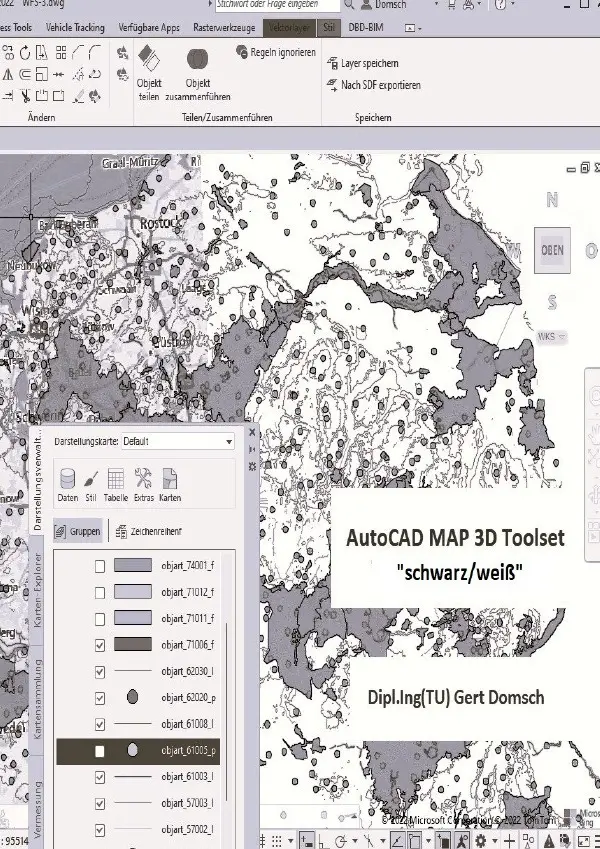
Task: Click the objart_71012_f fill color swatch
Action: 133,592
